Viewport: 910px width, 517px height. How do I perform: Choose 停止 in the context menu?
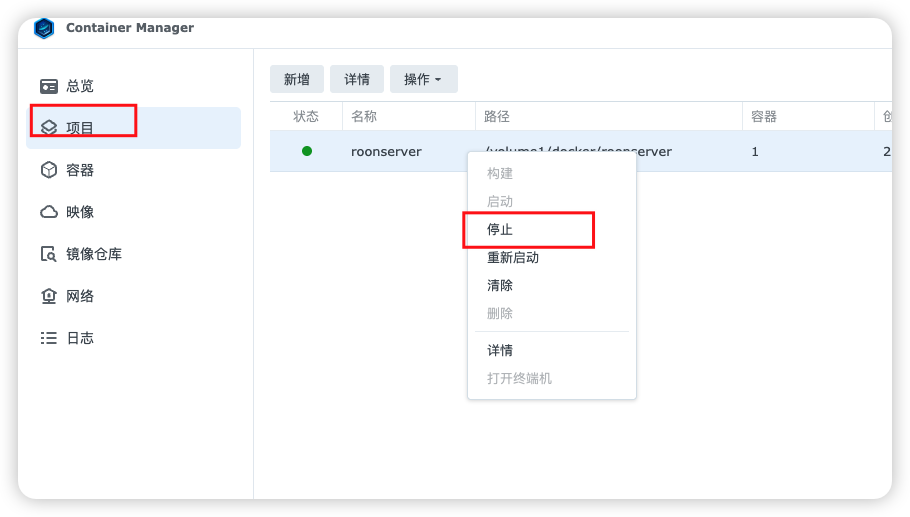(x=500, y=229)
